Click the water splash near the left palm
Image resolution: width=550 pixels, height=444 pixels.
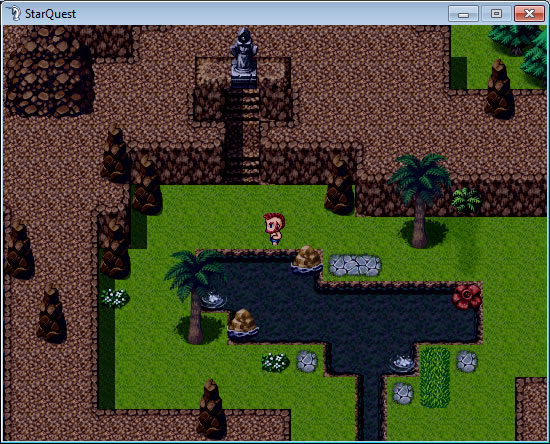coord(214,299)
